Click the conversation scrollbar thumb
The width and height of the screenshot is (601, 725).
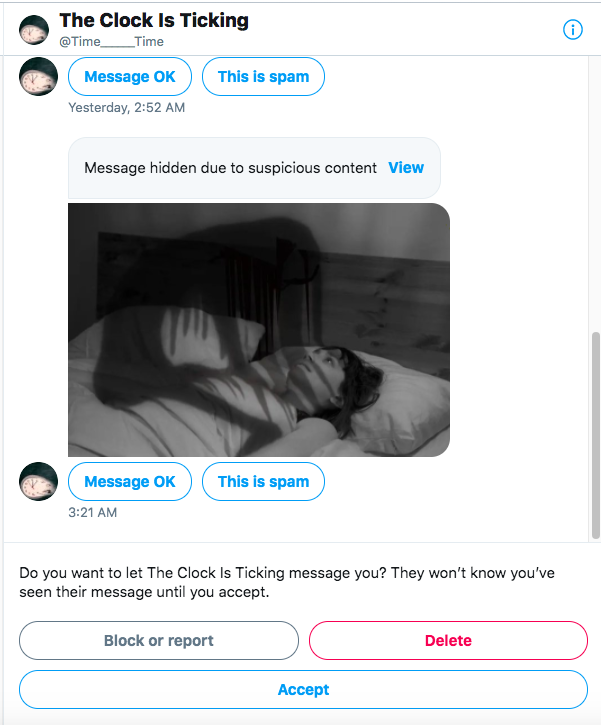pos(596,435)
